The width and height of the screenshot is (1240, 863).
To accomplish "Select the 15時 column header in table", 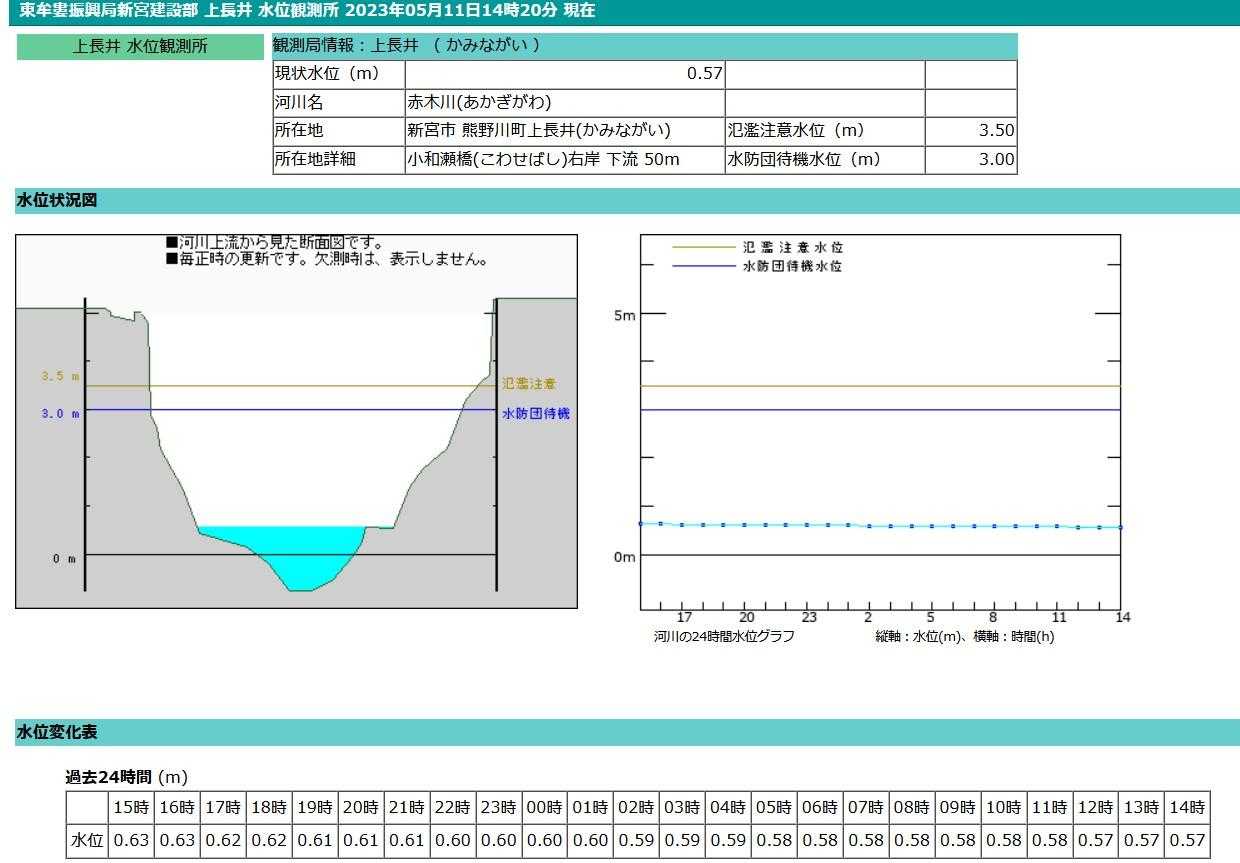I will [130, 807].
